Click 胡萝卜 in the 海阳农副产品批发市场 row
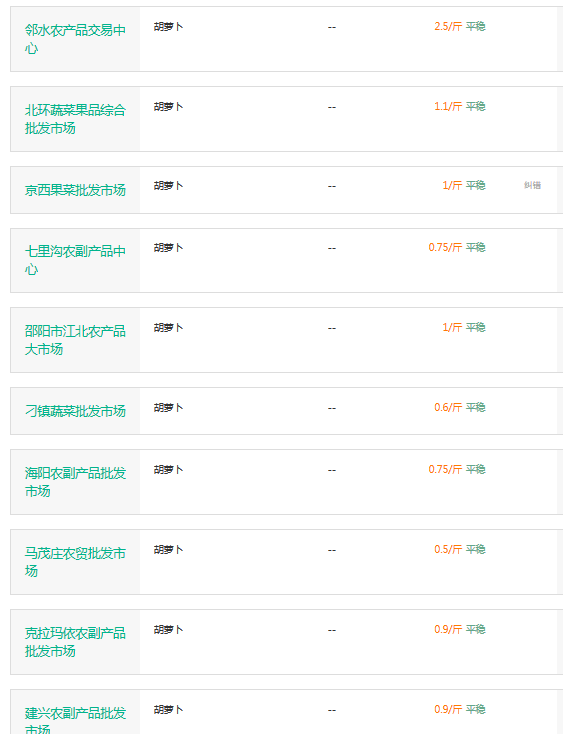 [x=168, y=470]
